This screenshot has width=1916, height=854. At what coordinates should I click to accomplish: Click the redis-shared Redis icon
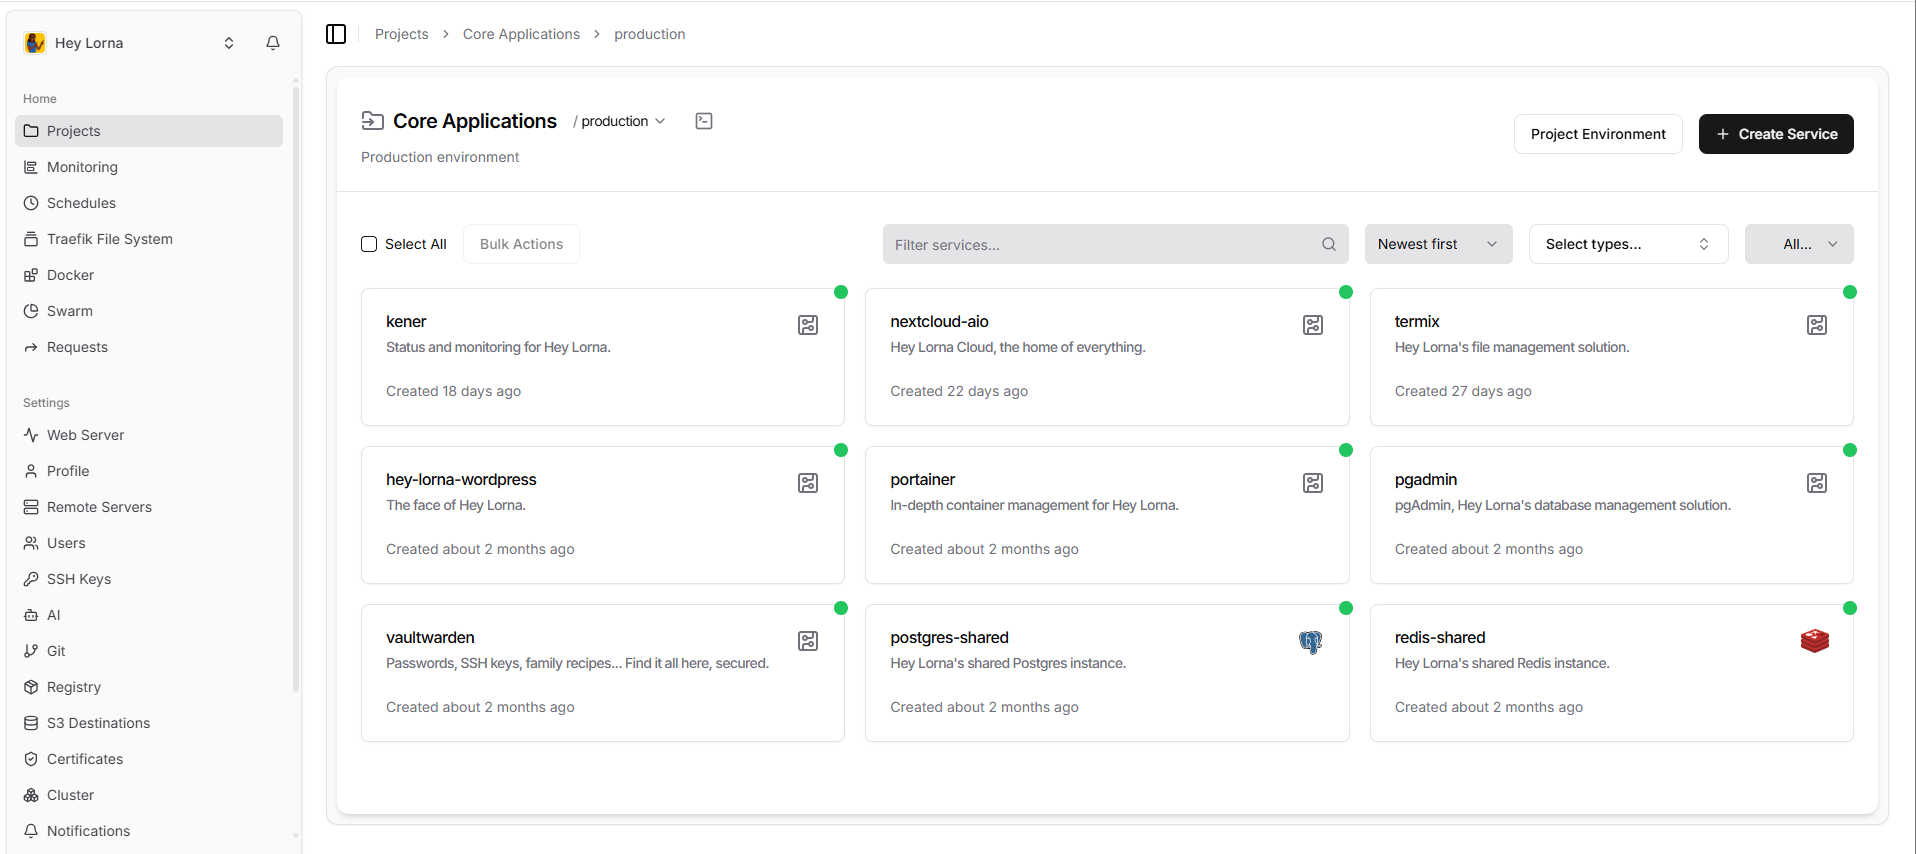coord(1815,641)
